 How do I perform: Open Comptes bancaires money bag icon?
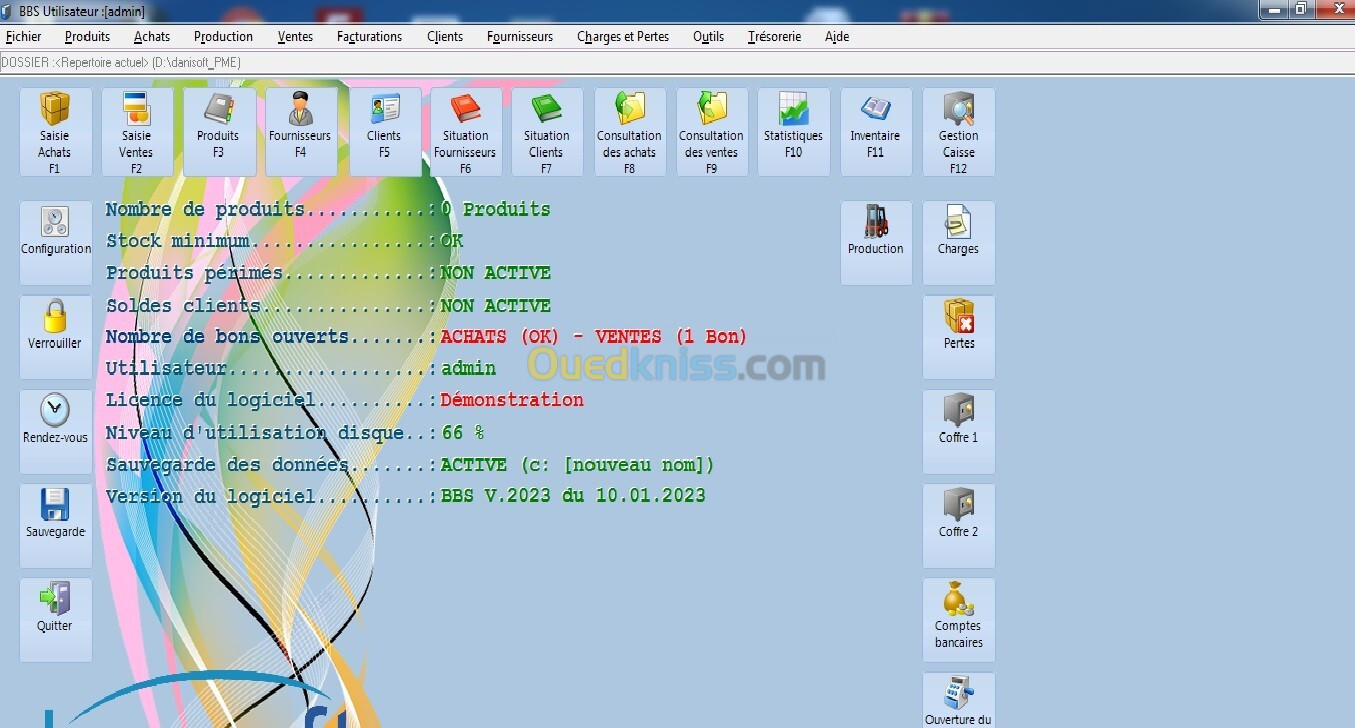pyautogui.click(x=959, y=620)
